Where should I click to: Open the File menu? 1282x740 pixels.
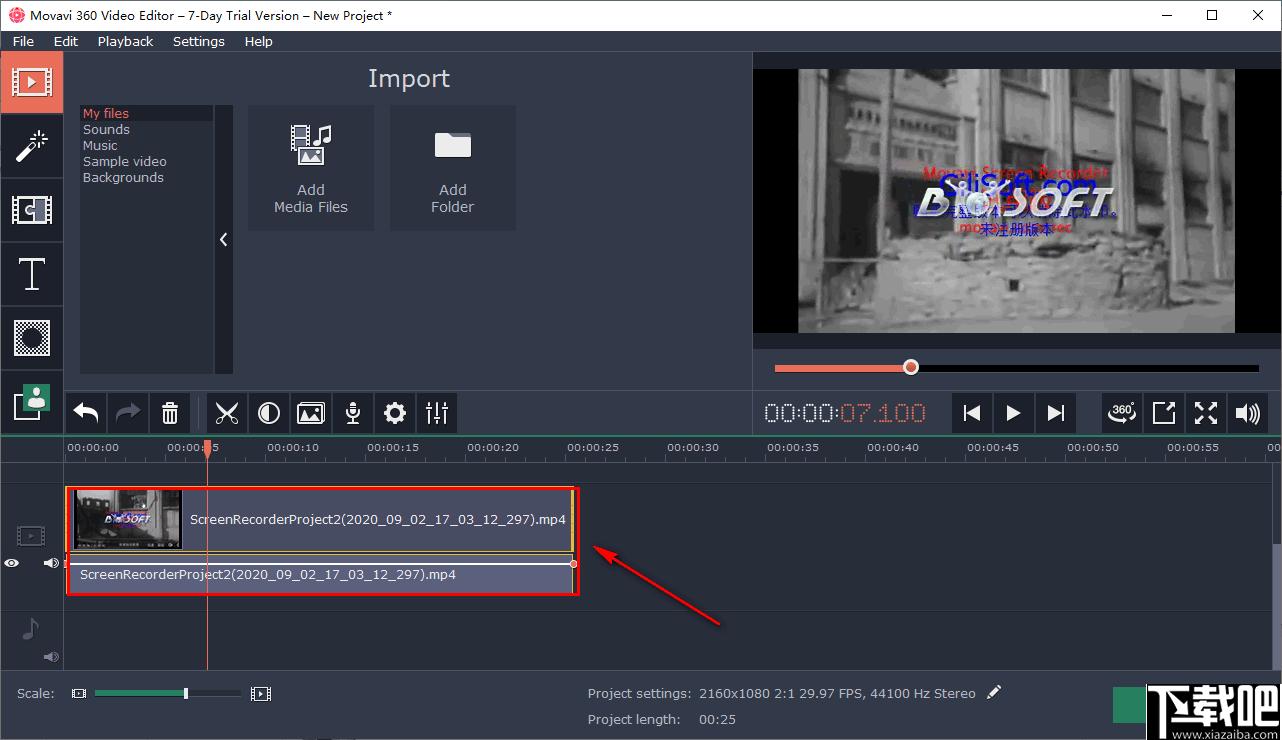click(x=23, y=41)
